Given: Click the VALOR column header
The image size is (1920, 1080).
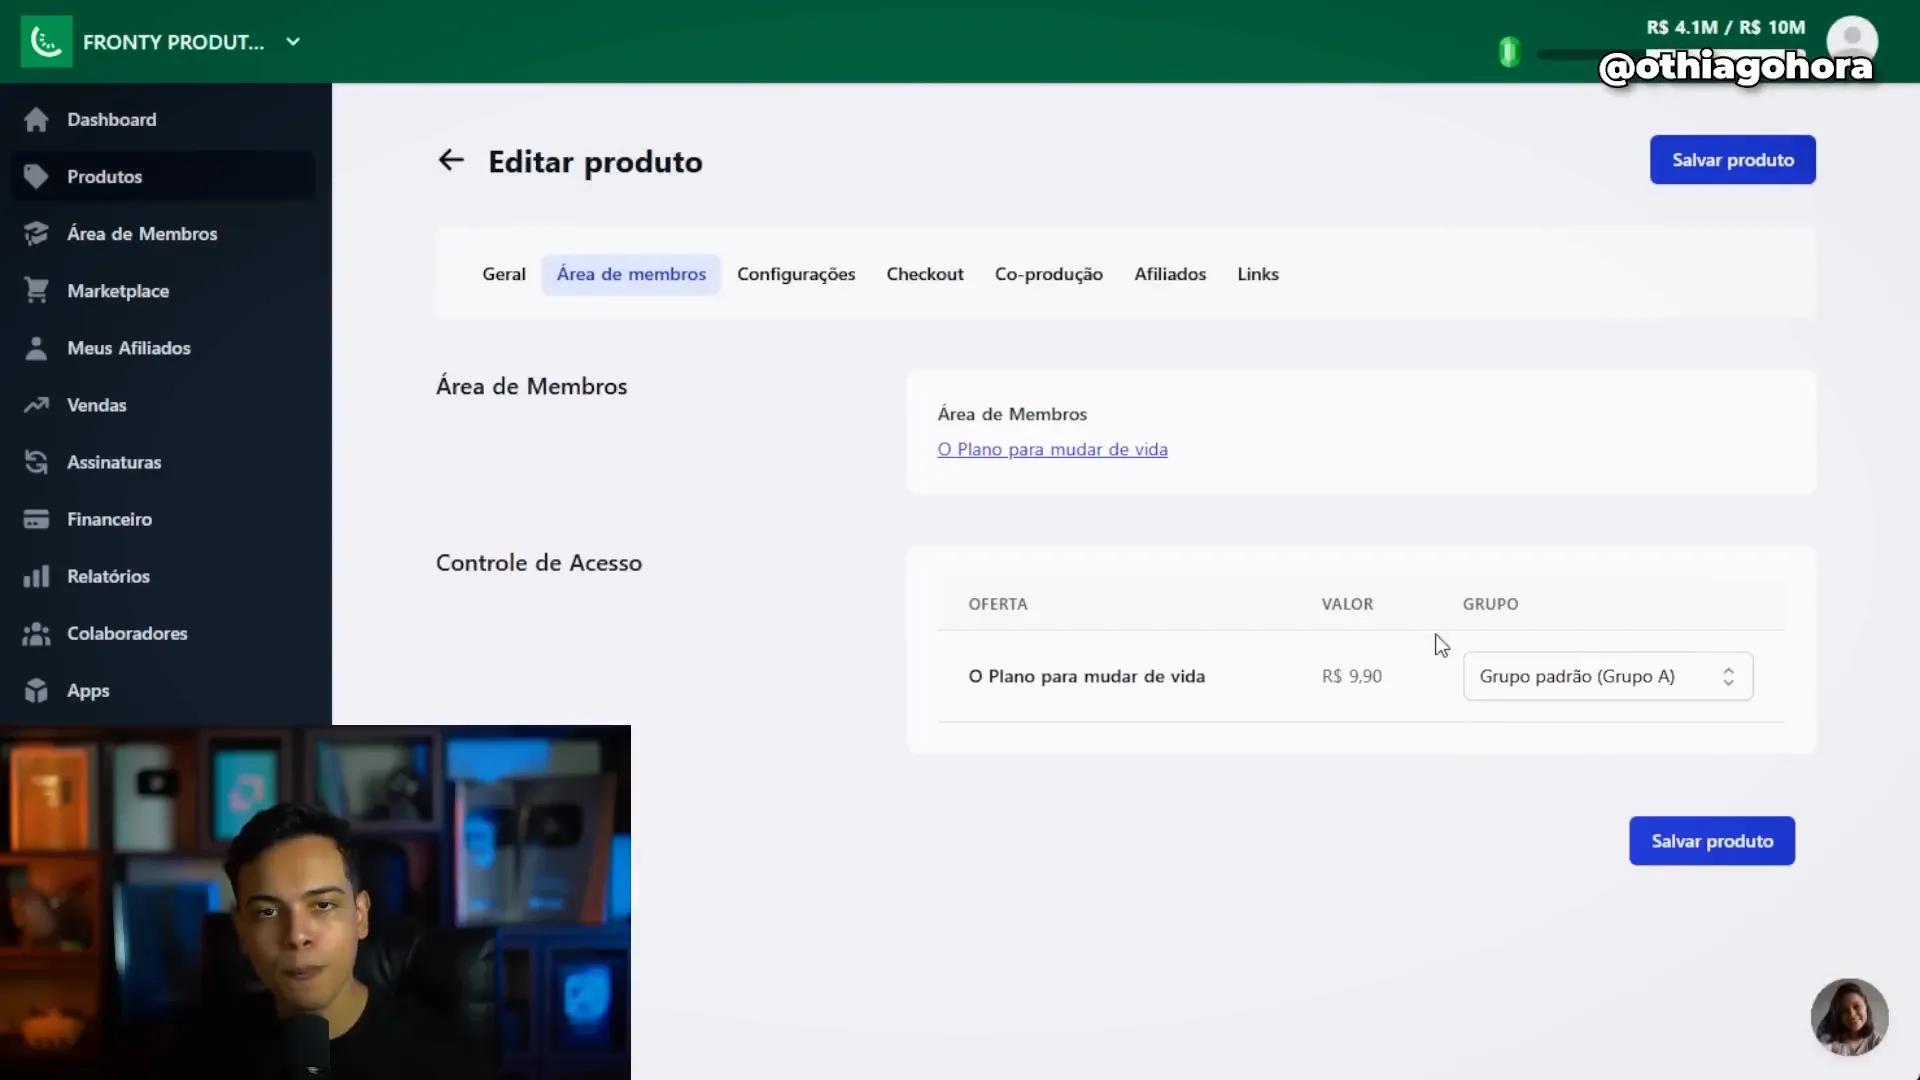Looking at the screenshot, I should (1347, 604).
